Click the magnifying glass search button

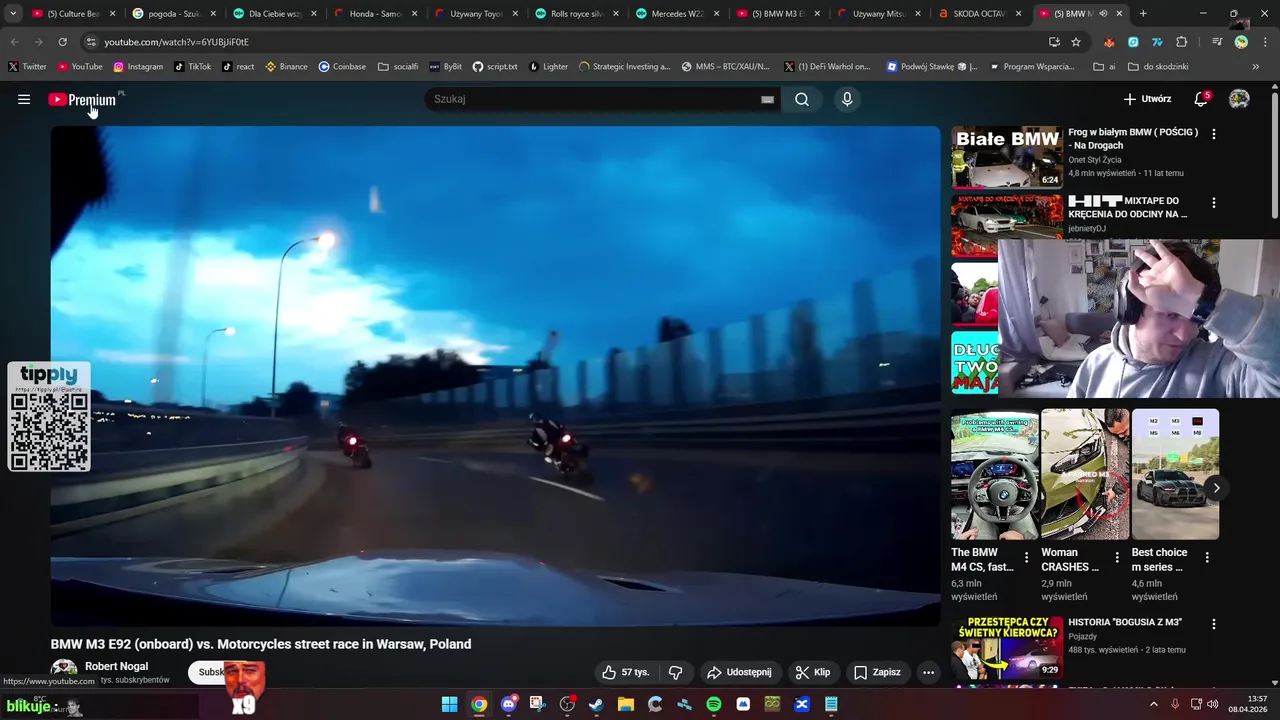(802, 99)
